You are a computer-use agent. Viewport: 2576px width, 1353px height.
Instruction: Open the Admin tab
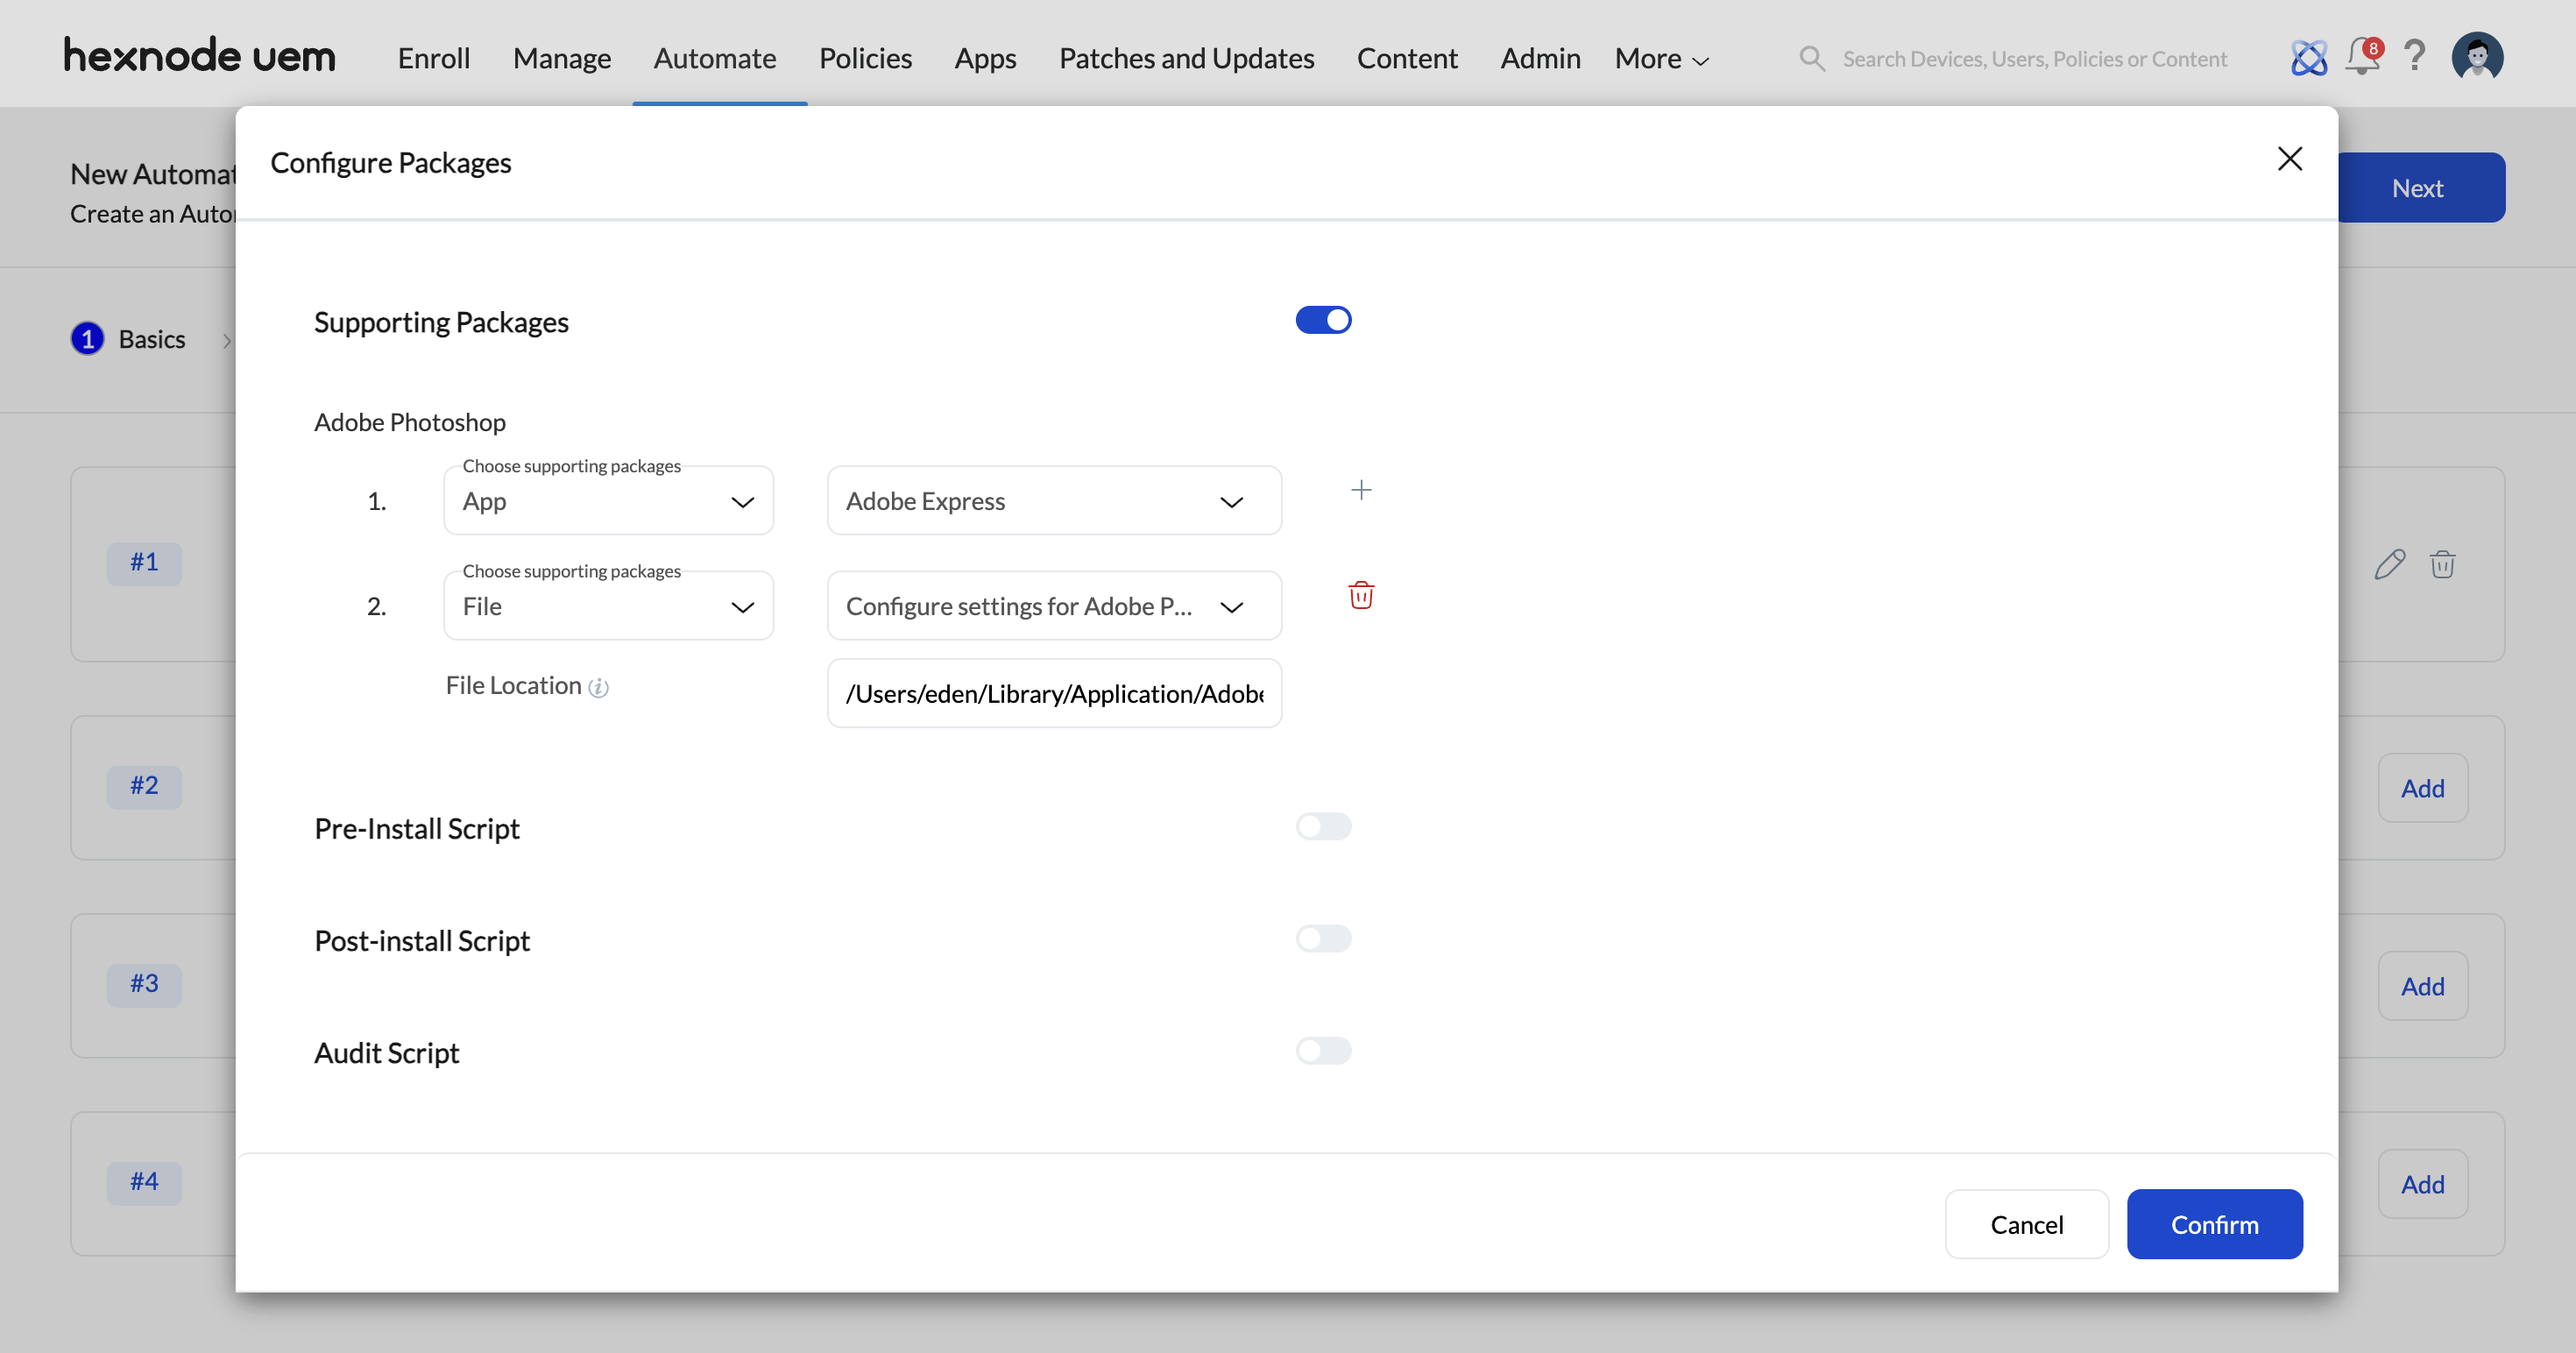click(x=1540, y=58)
